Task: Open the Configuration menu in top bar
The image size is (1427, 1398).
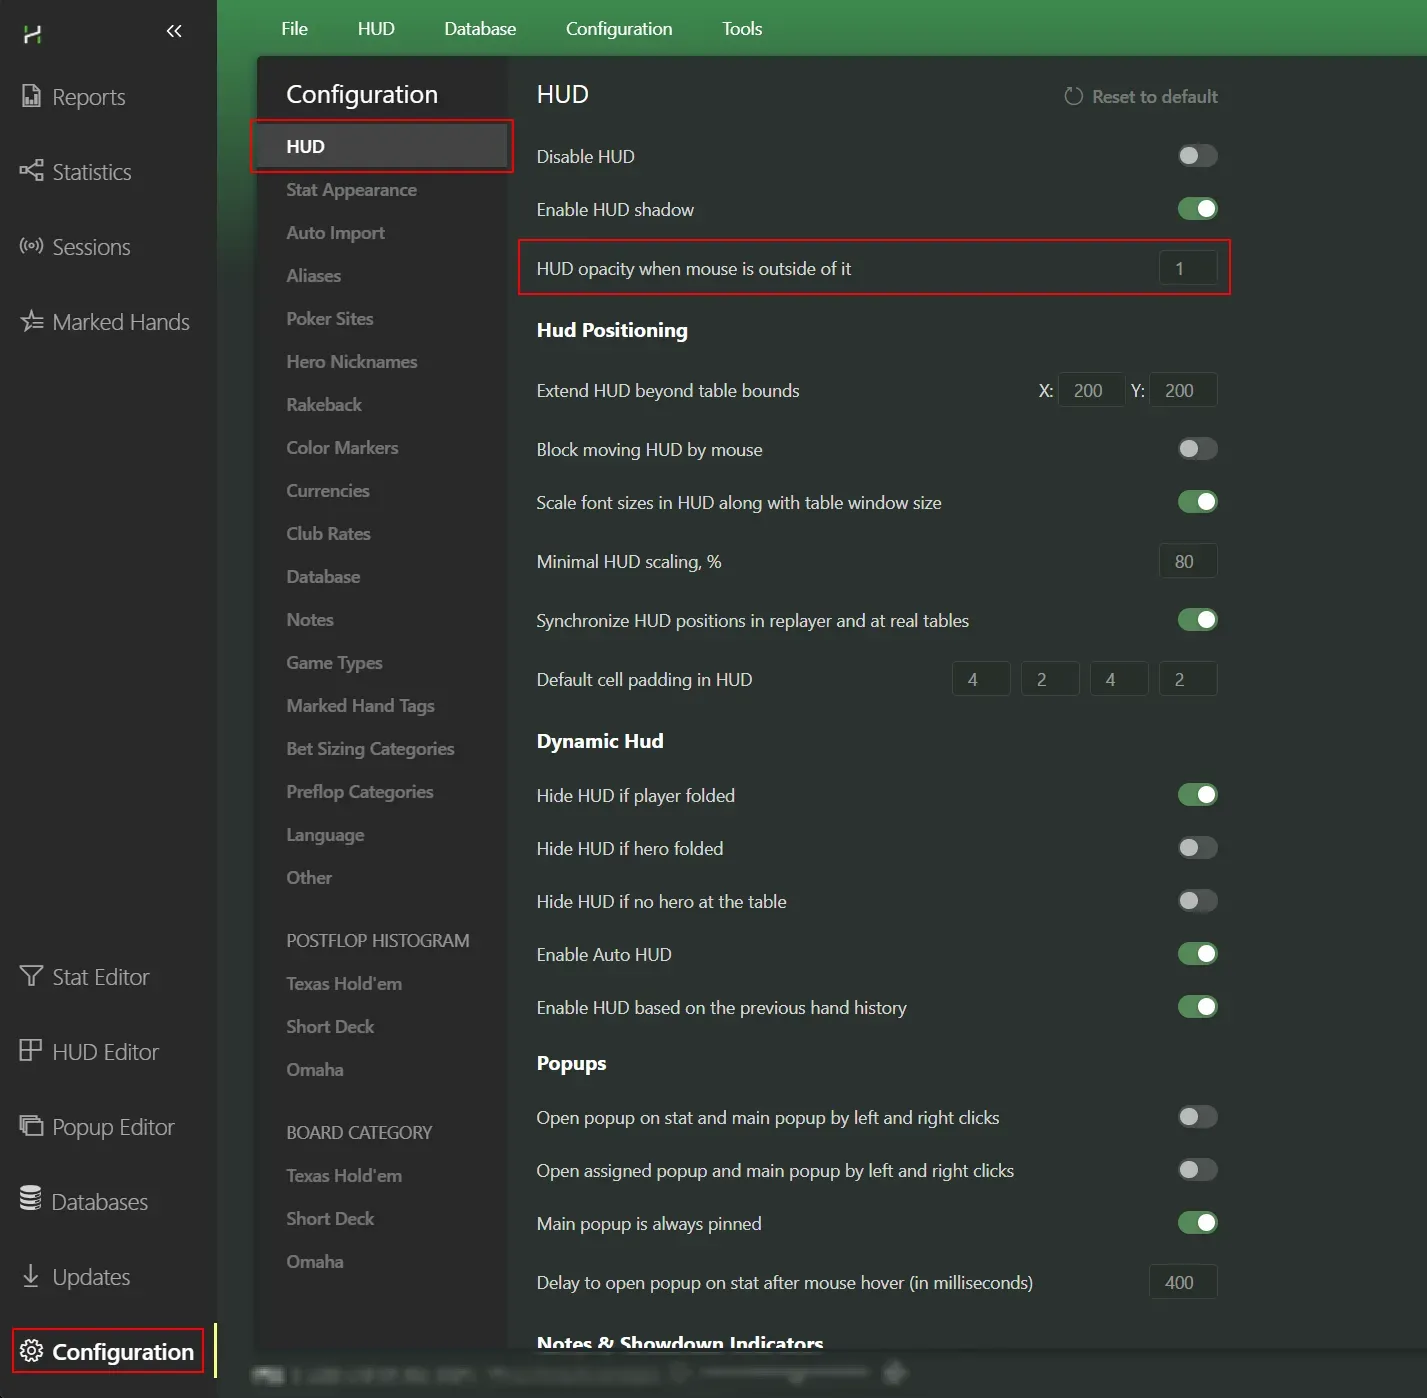Action: click(618, 29)
